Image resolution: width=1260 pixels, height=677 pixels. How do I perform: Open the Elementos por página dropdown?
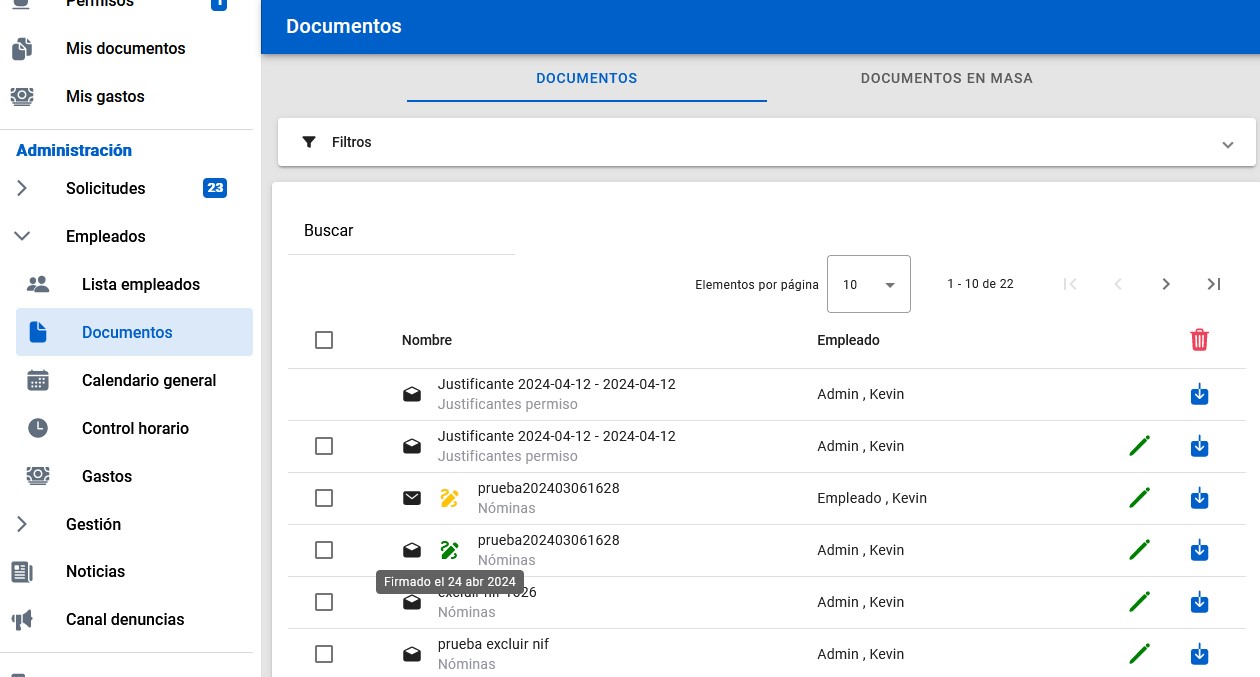point(868,284)
